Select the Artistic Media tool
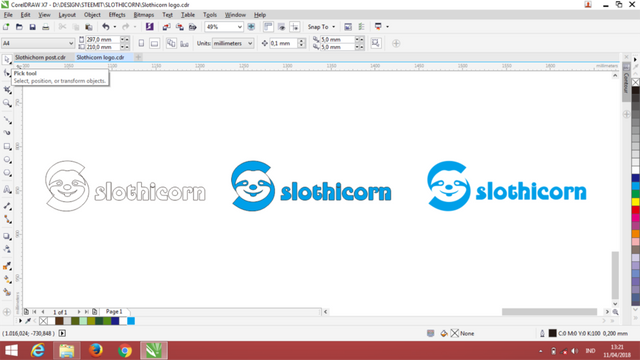This screenshot has height=360, width=640. pos(7,133)
